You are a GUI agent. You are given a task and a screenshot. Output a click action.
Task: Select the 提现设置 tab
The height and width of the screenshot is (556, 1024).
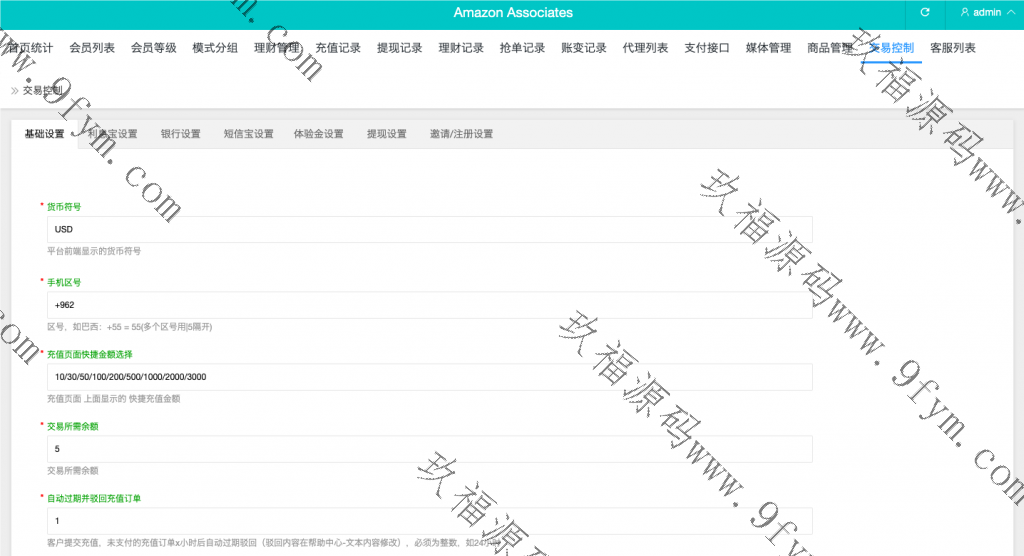(386, 134)
